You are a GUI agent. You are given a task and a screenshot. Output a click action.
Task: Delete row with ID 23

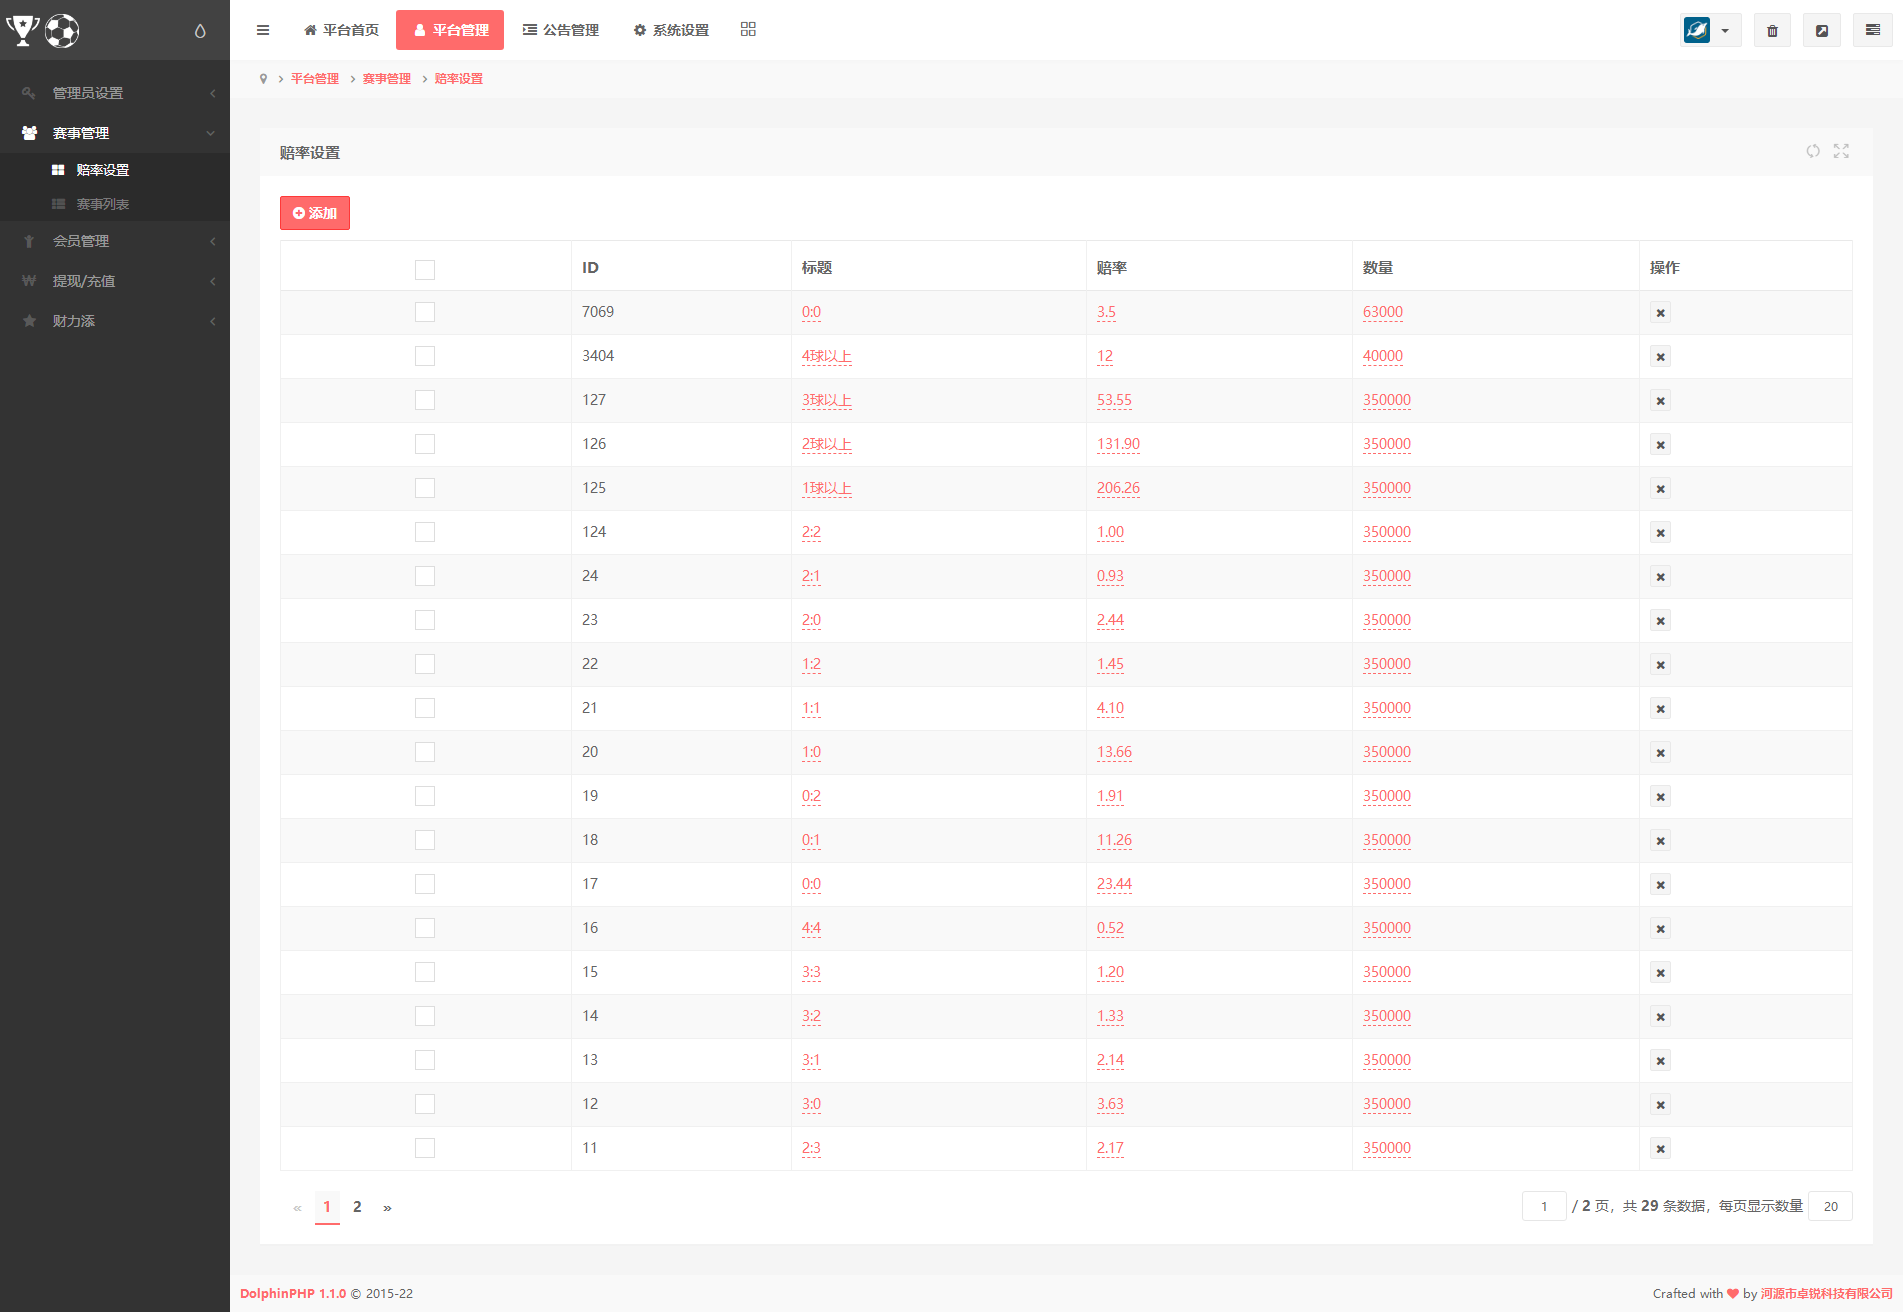(1660, 621)
